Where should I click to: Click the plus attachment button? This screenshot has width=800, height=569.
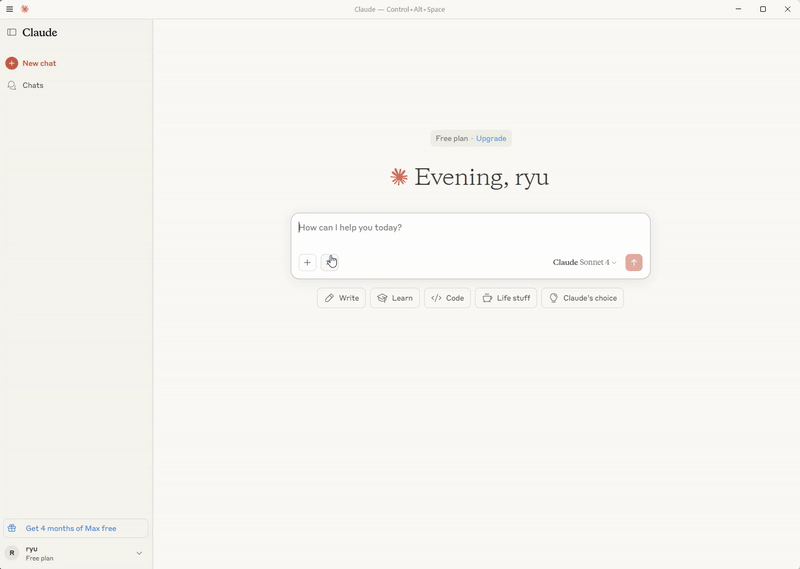(x=307, y=262)
